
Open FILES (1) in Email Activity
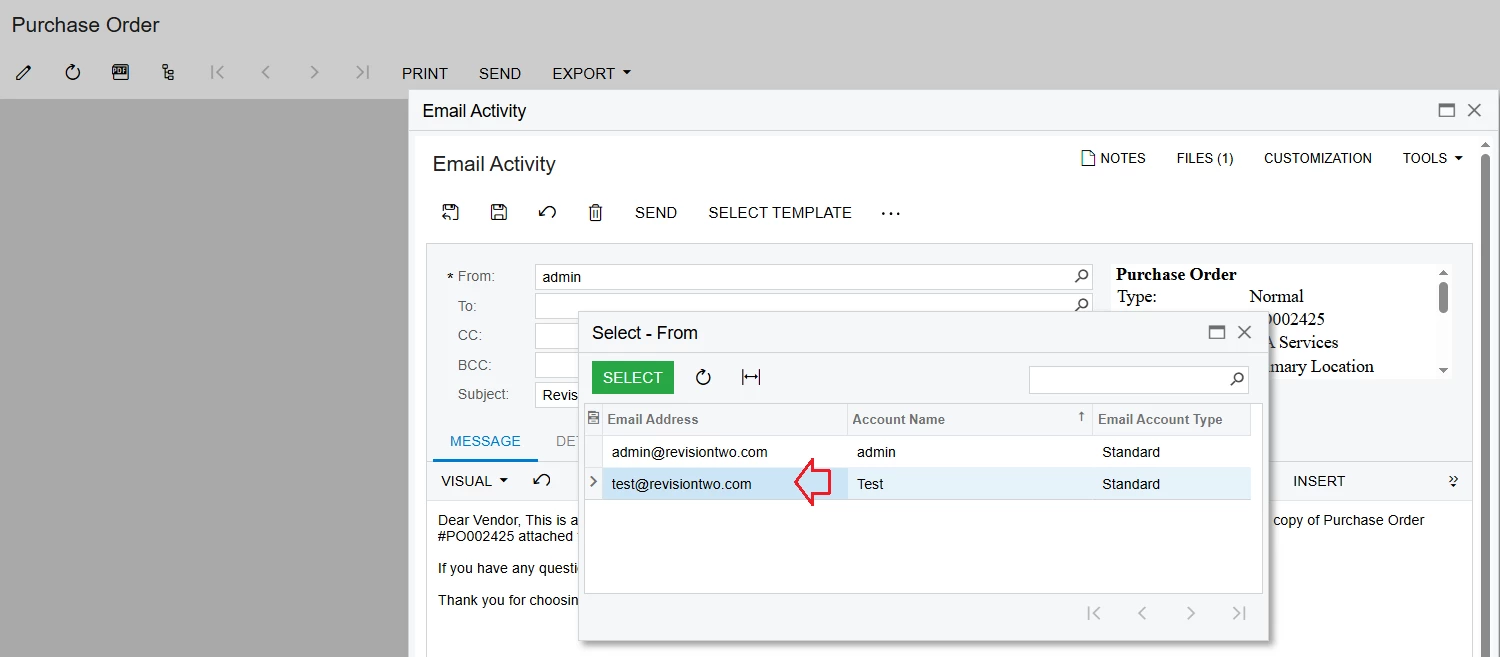[x=1205, y=158]
